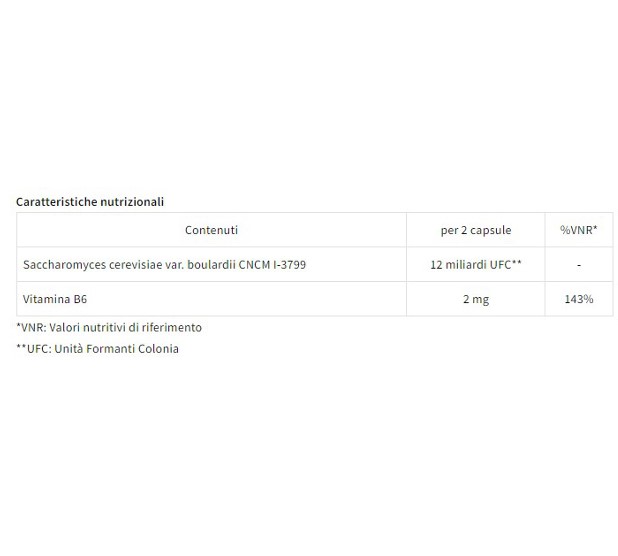Select the 'Vitamina B6' row label
The width and height of the screenshot is (618, 556).
tap(55, 299)
